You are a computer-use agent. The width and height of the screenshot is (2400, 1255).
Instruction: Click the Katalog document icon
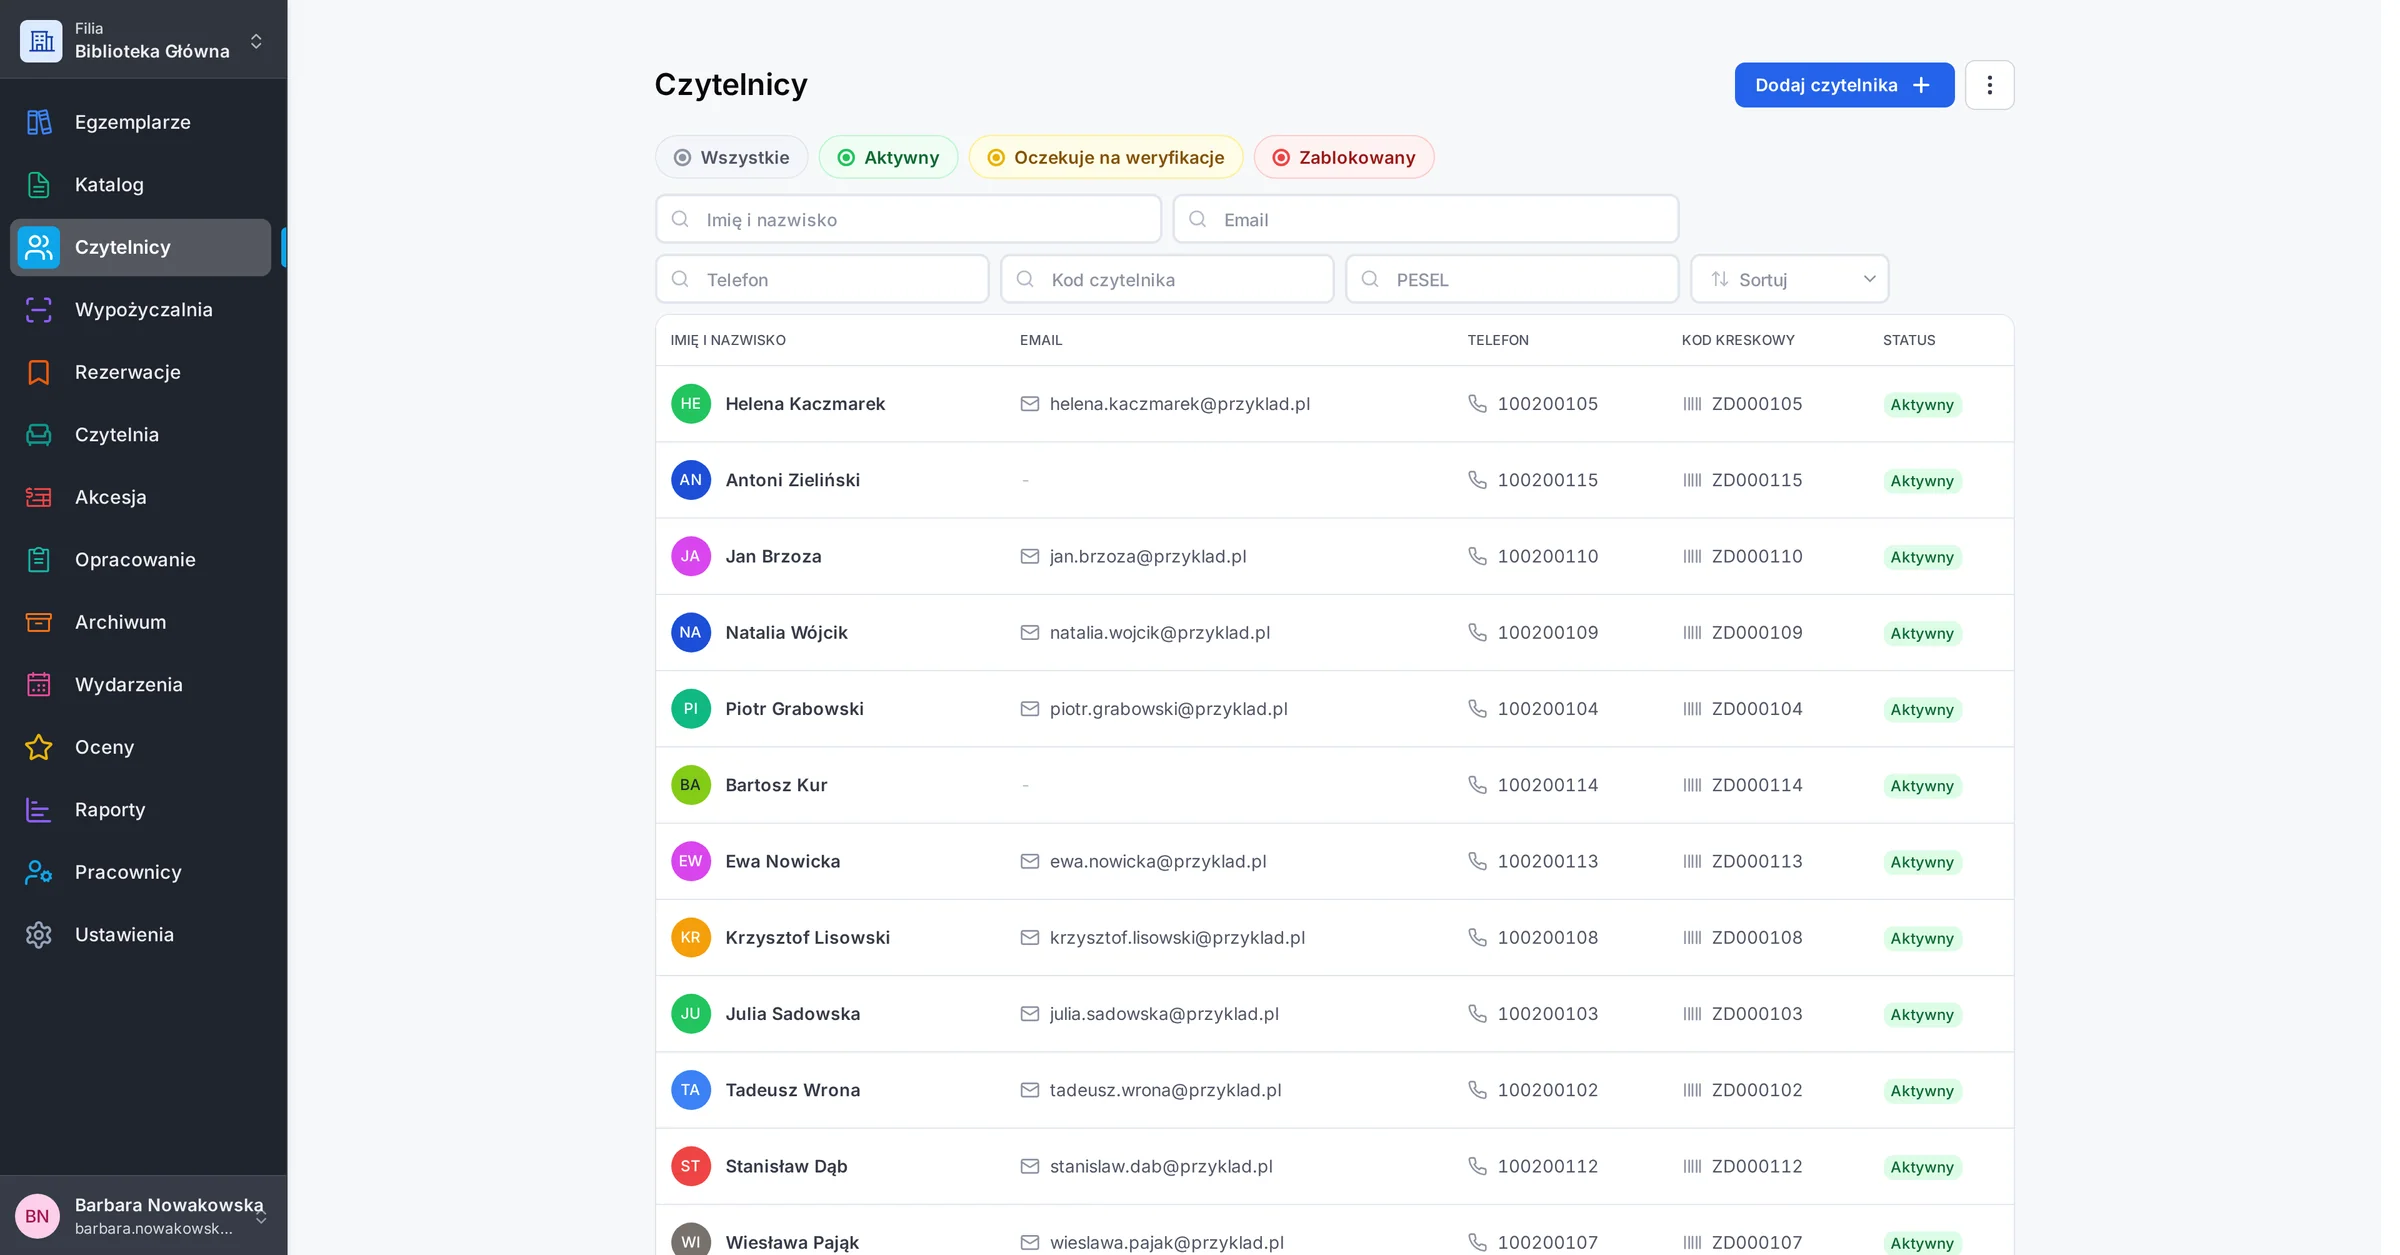(38, 185)
